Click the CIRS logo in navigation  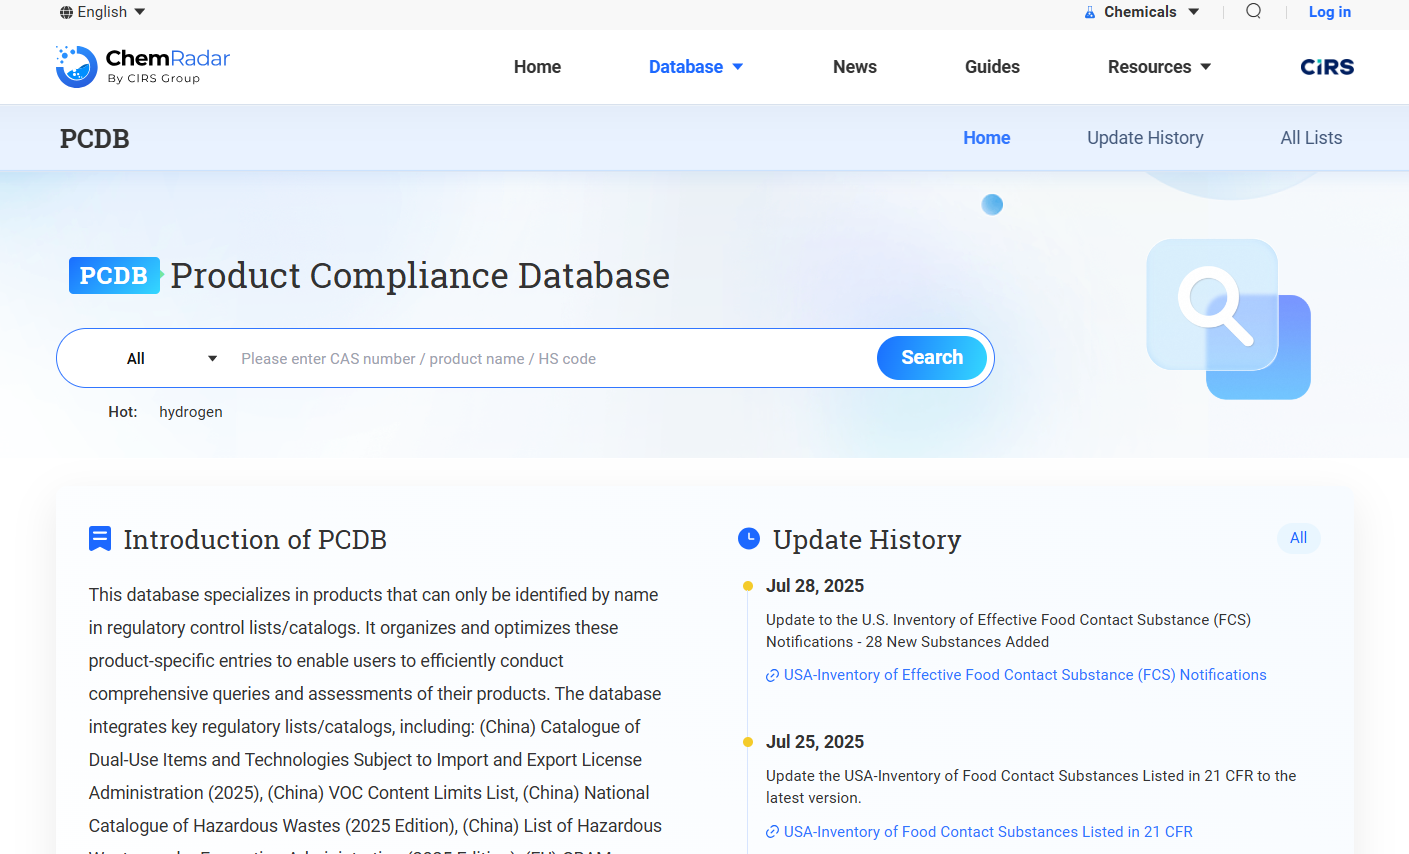[1327, 67]
